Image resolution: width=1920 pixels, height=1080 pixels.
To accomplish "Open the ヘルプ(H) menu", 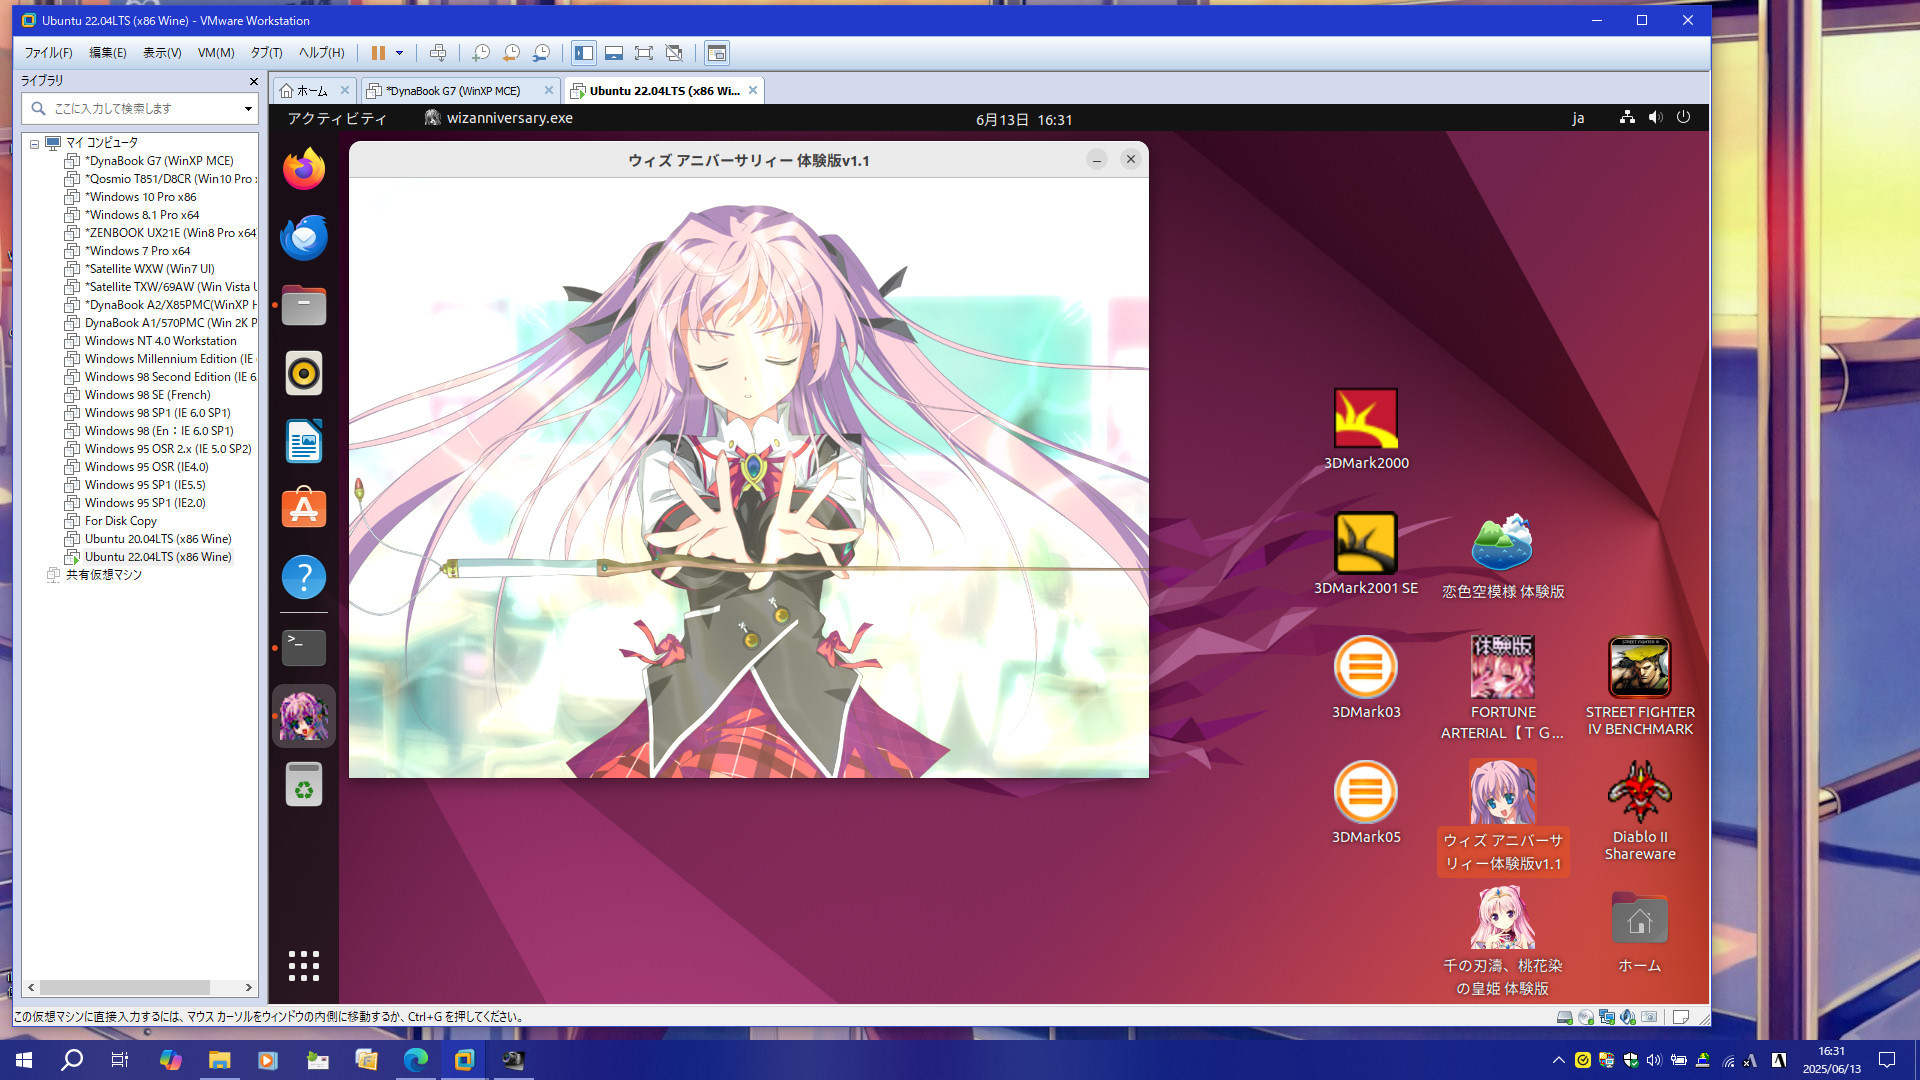I will click(321, 53).
